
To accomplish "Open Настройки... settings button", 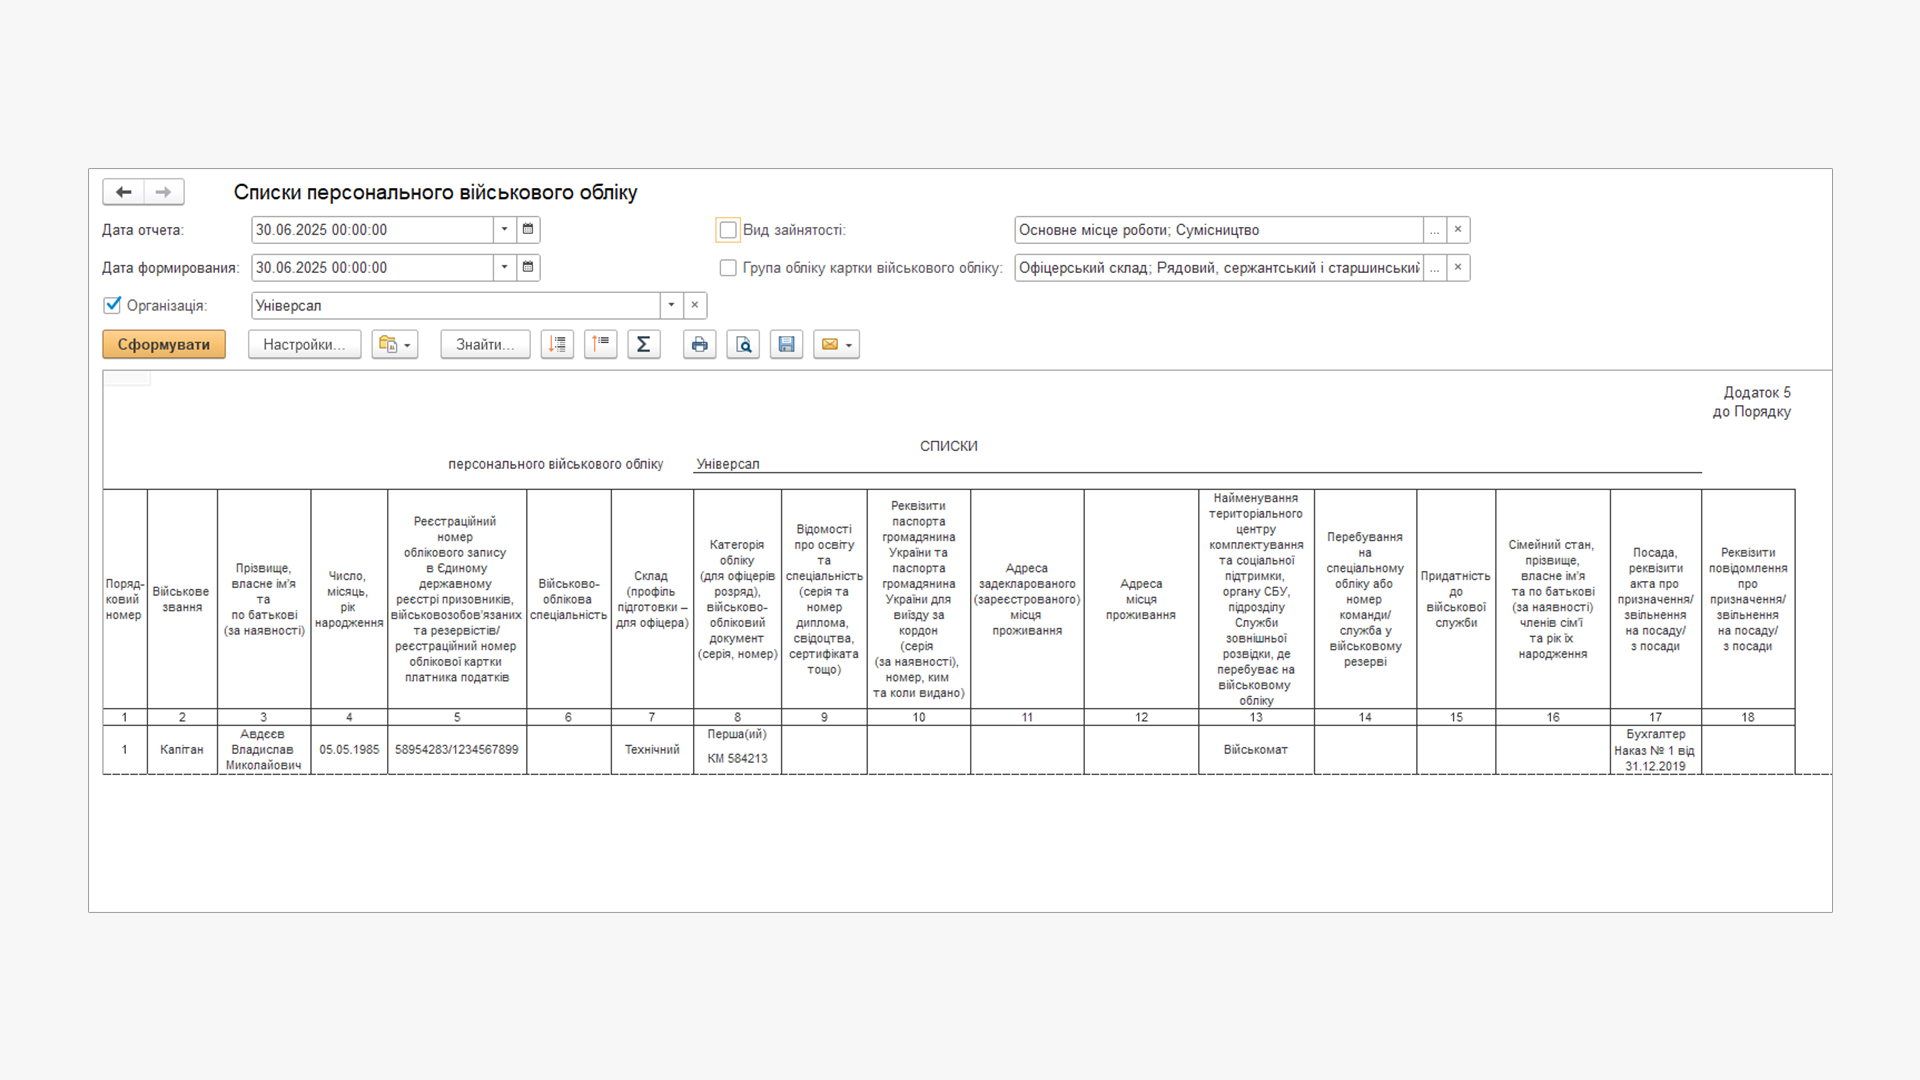I will tap(304, 345).
